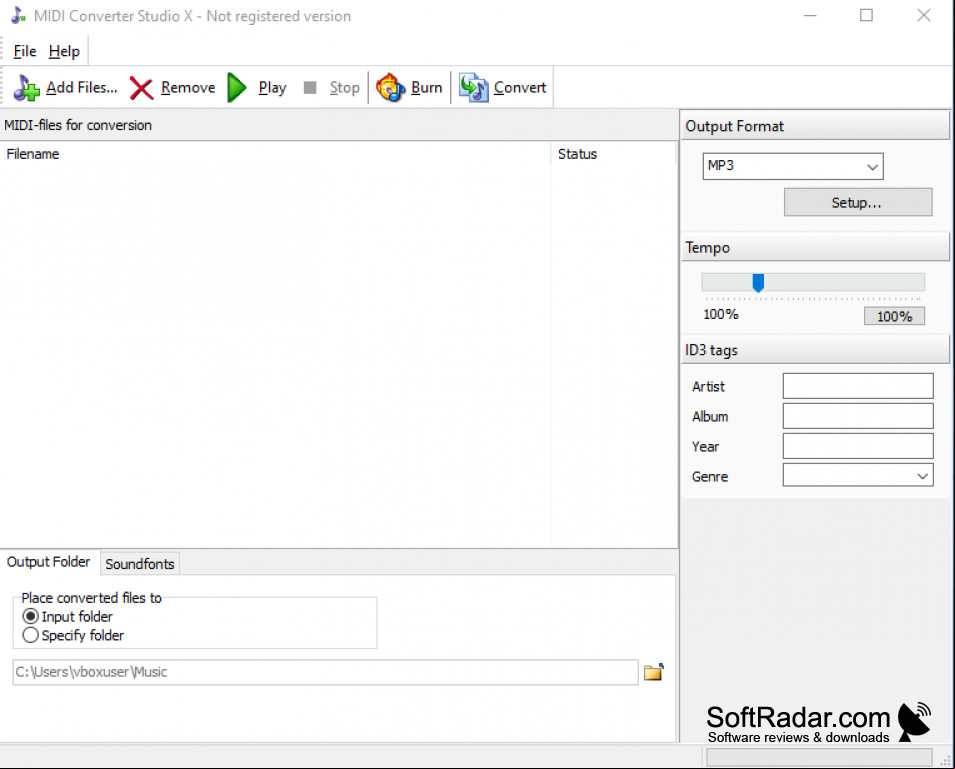Click the red X Remove icon
955x769 pixels.
coord(141,88)
